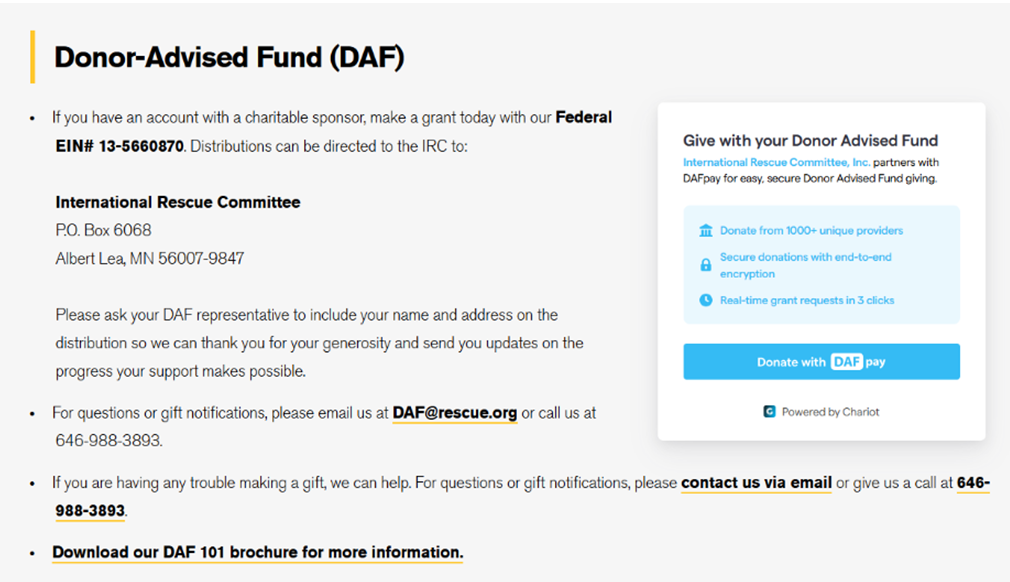The image size is (1010, 582).
Task: Follow the 'contact us via email' link
Action: pos(756,483)
